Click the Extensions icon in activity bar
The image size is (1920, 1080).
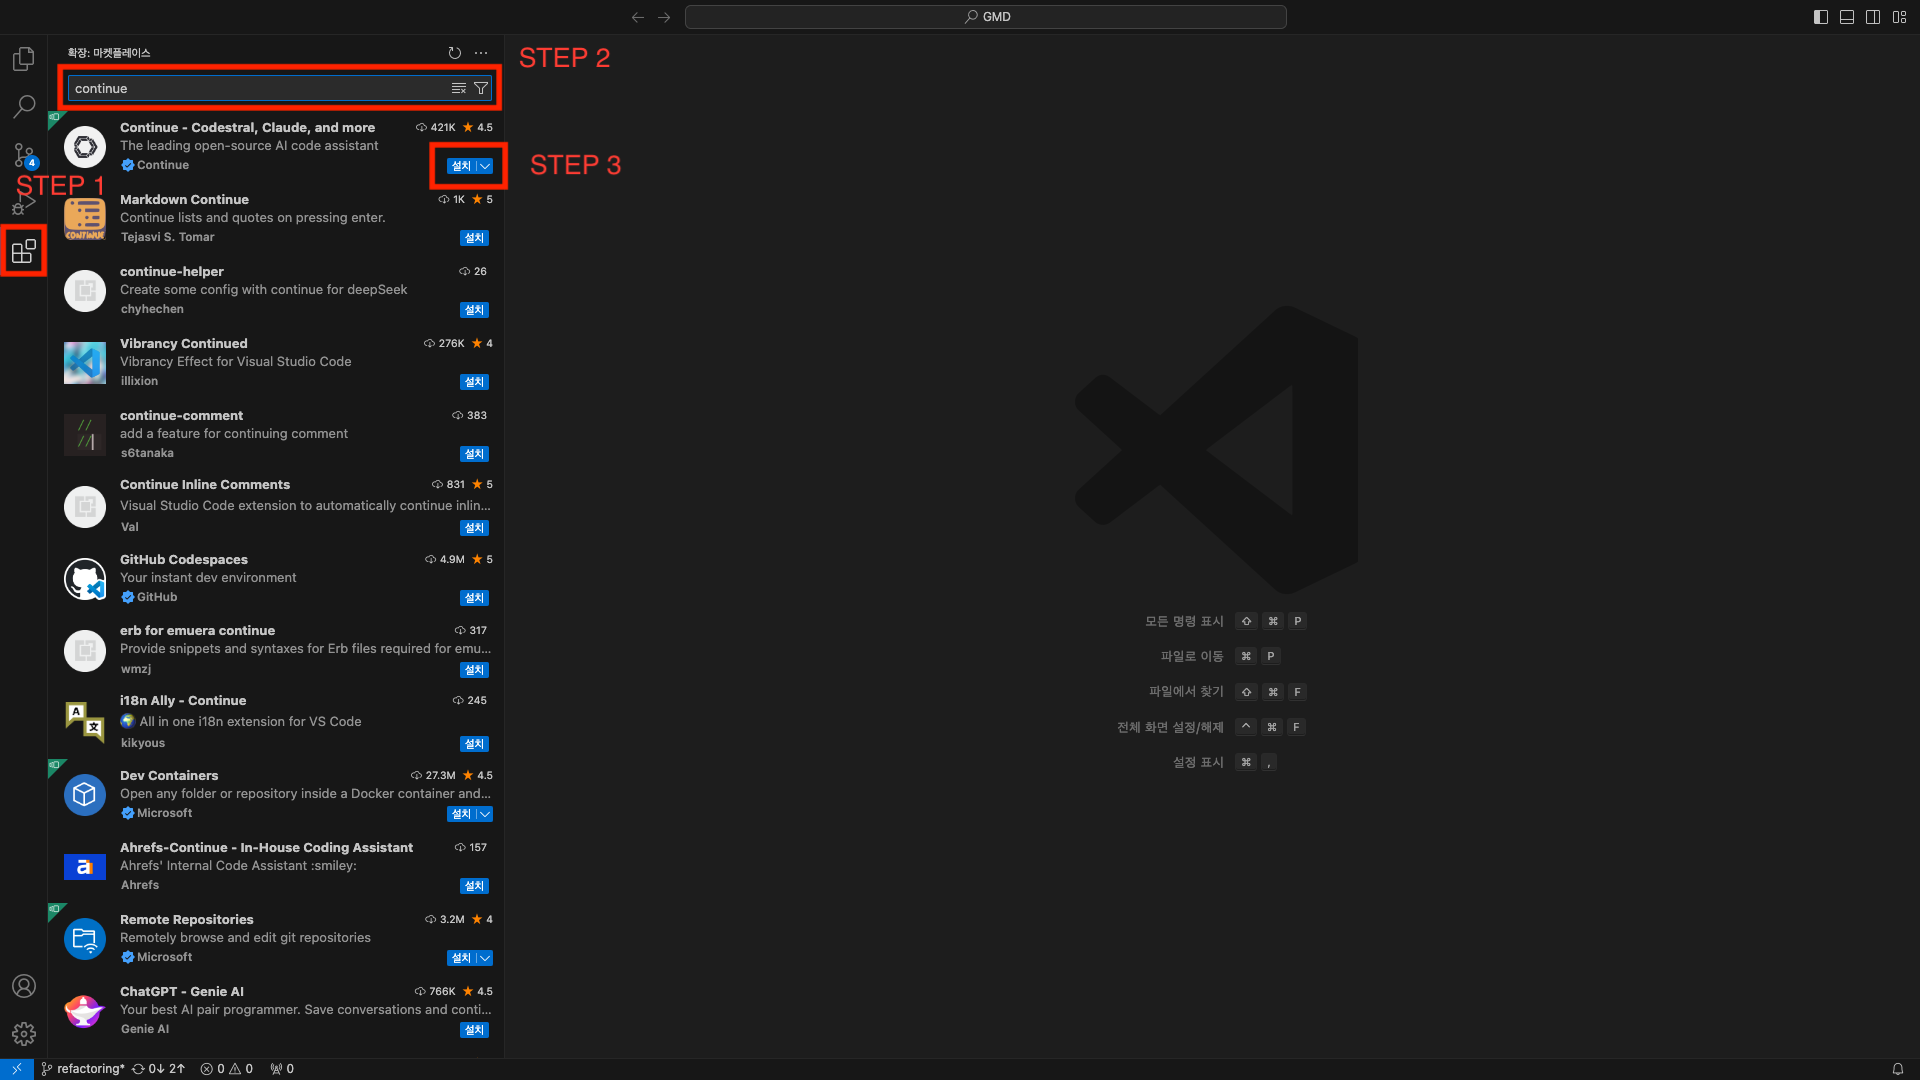[24, 251]
